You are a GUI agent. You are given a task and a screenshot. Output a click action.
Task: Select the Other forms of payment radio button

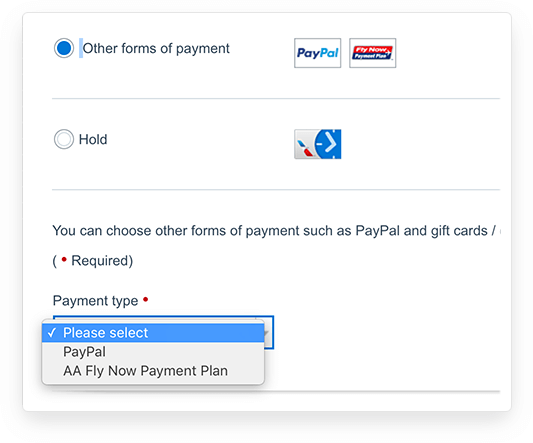tap(64, 48)
